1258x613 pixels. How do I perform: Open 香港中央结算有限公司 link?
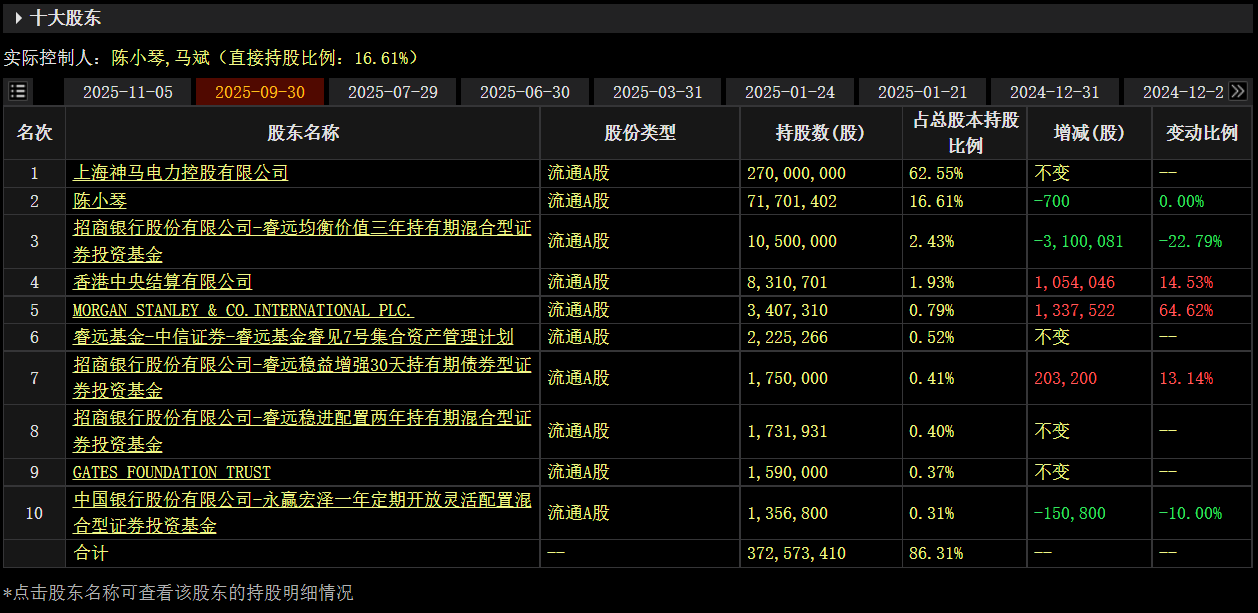tap(162, 282)
